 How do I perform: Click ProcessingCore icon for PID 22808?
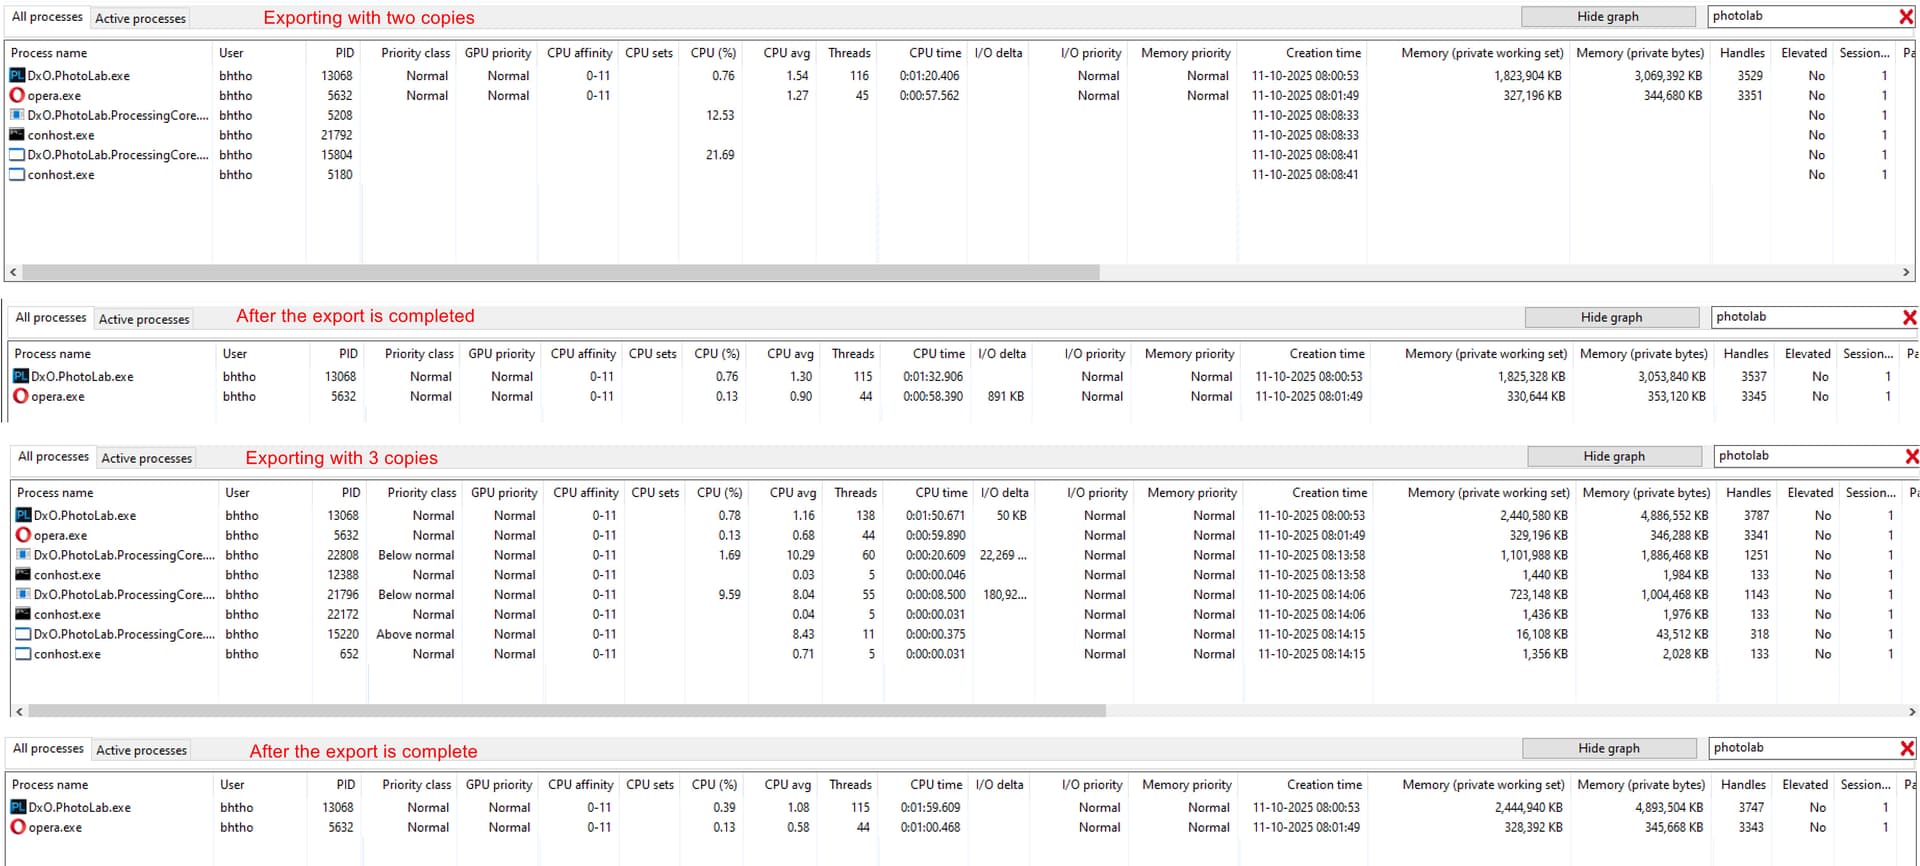coord(23,555)
